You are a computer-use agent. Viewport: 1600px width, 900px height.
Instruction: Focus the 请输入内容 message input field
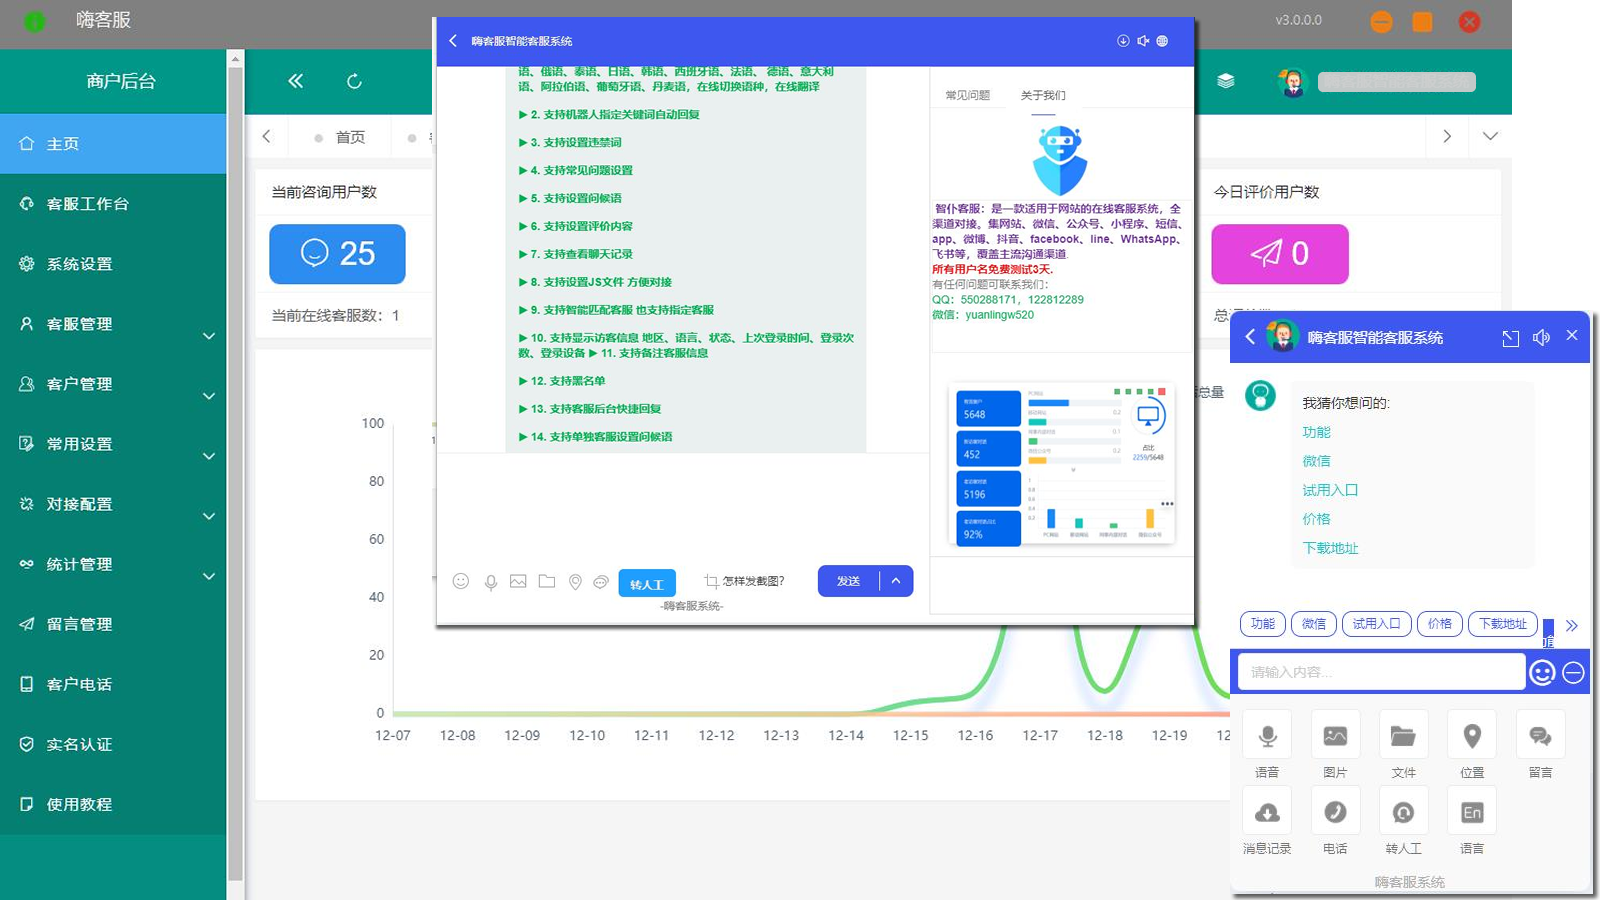1381,672
